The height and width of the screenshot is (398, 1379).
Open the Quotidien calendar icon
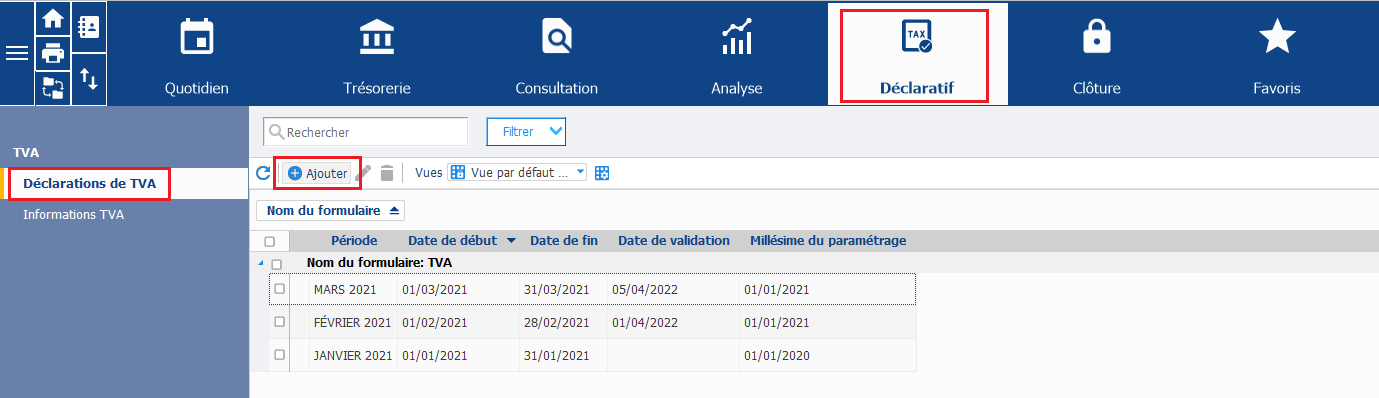[x=197, y=37]
